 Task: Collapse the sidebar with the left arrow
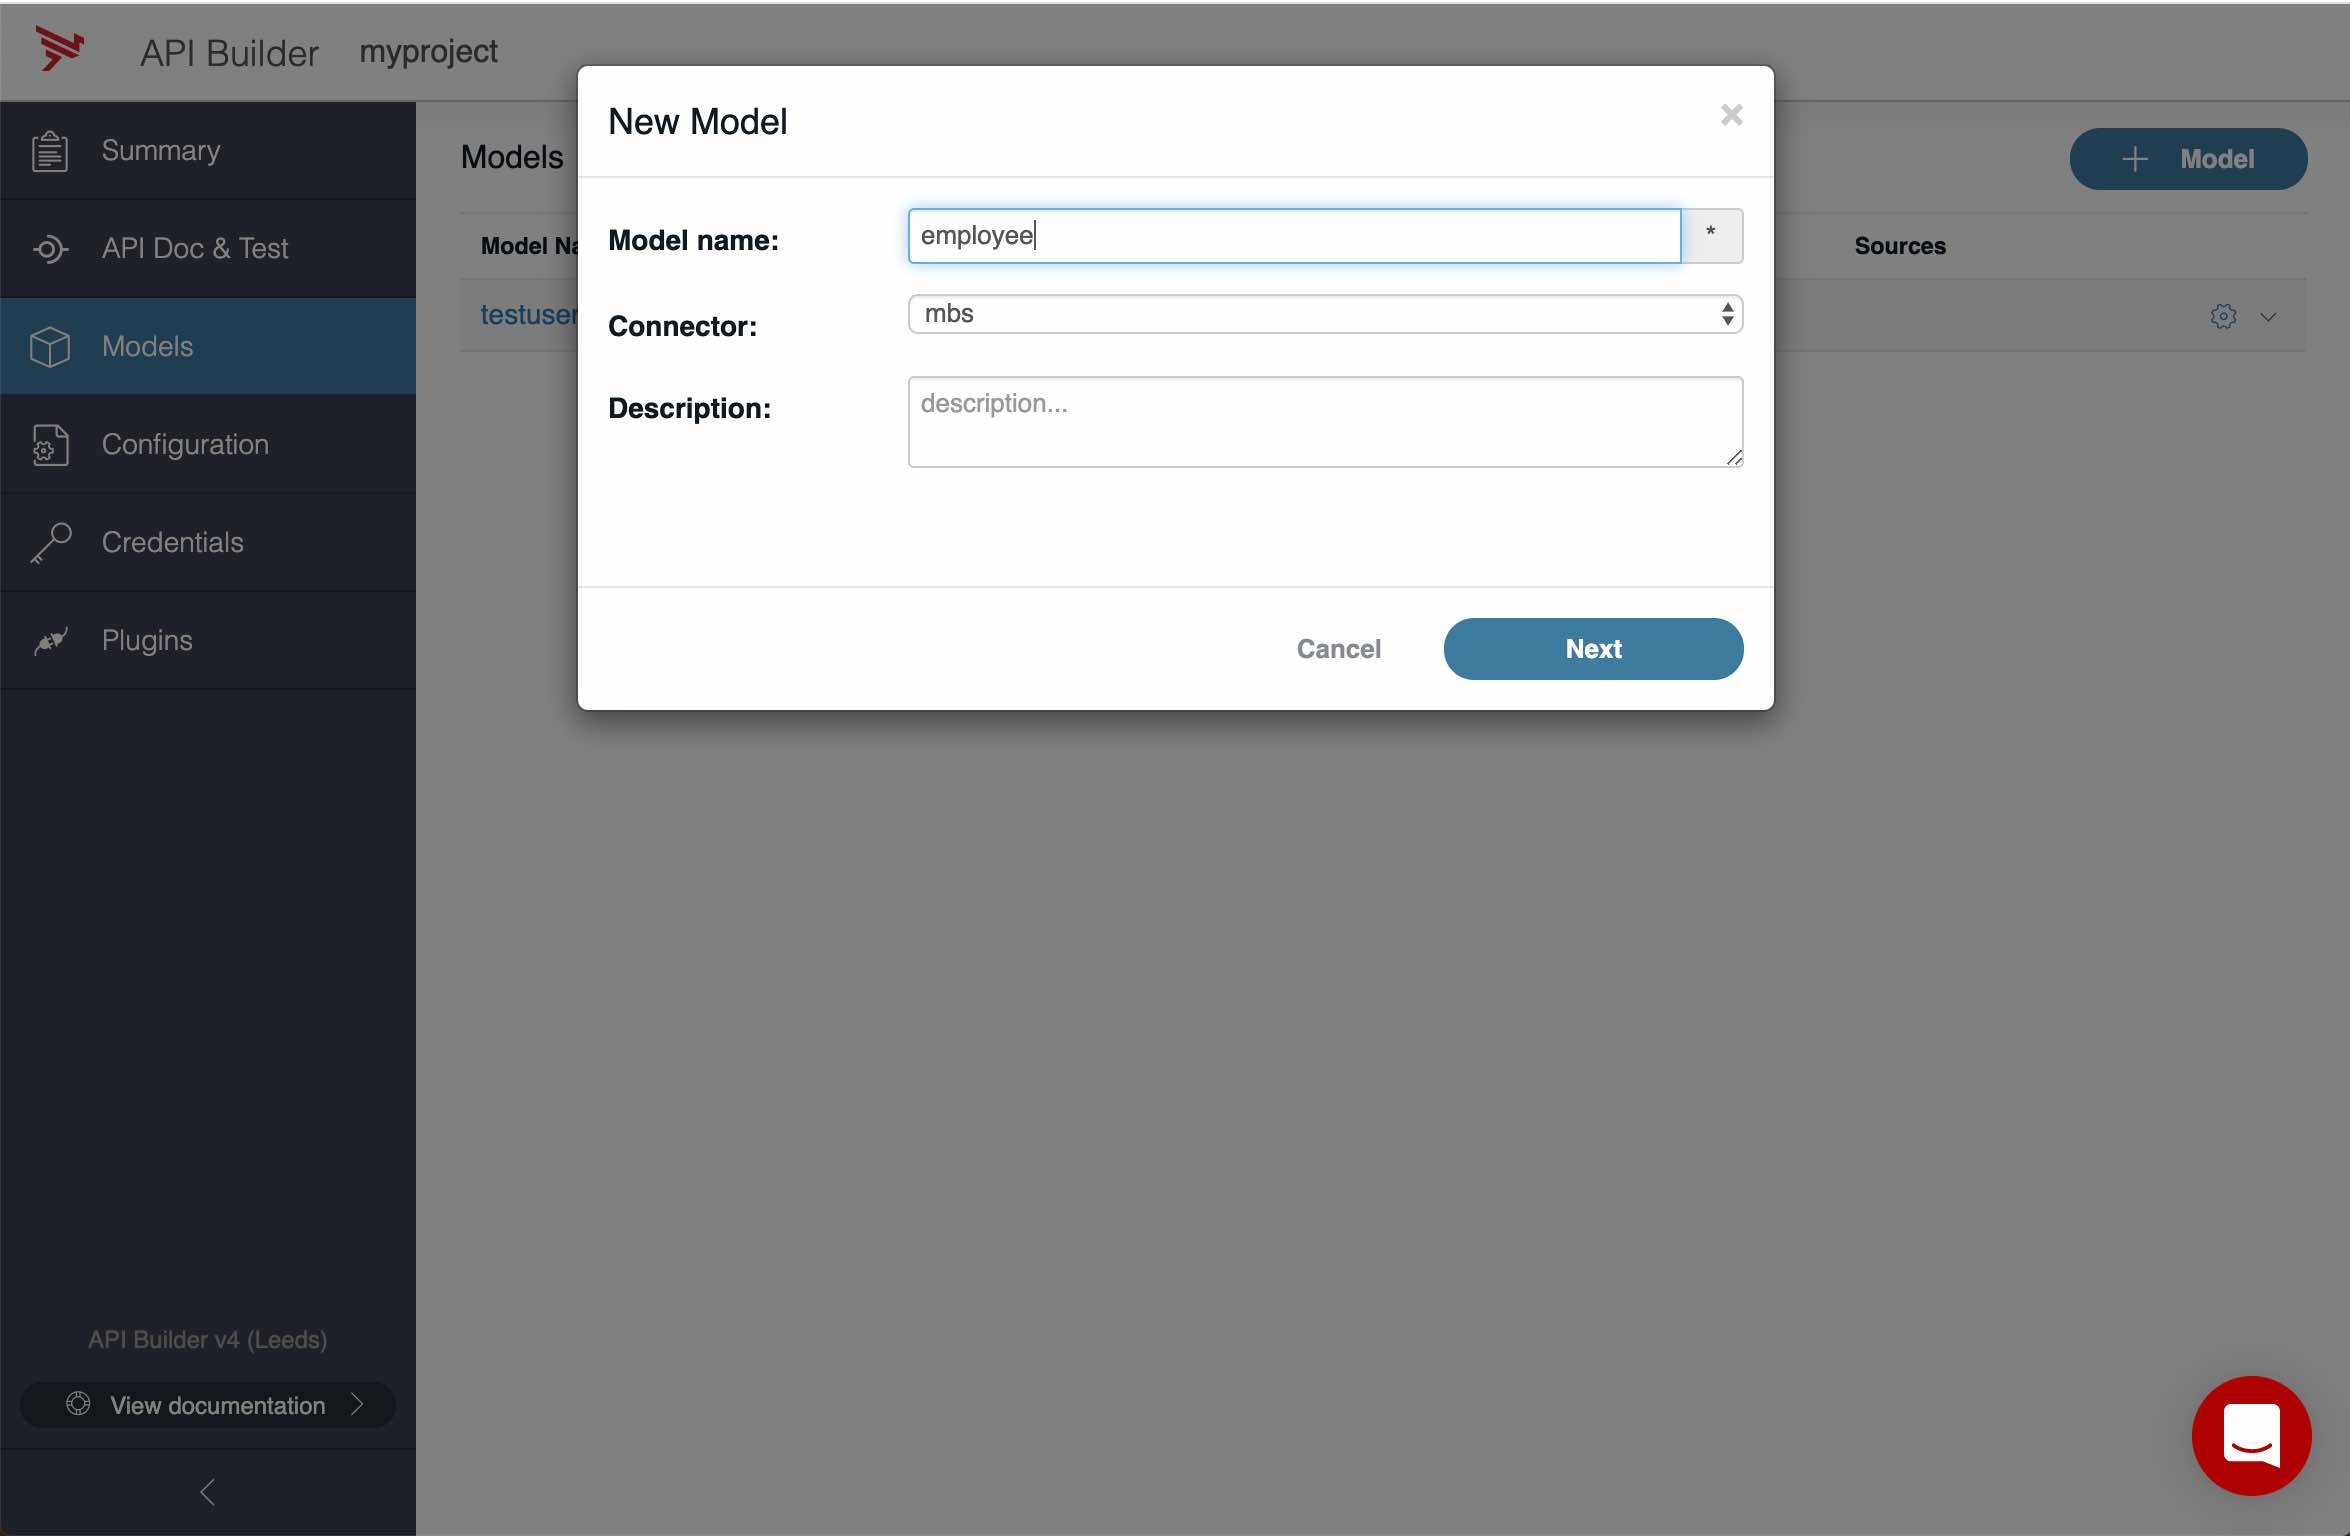208,1492
